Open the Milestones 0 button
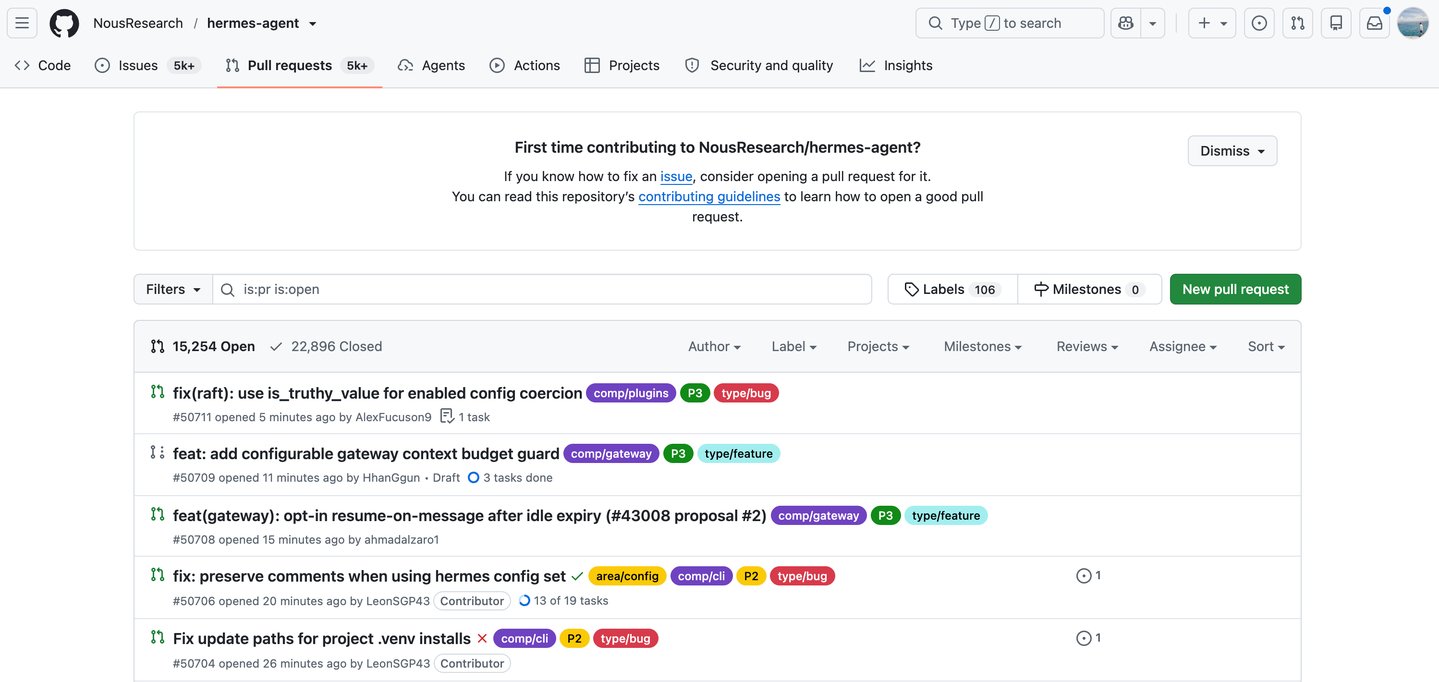 pos(1089,289)
